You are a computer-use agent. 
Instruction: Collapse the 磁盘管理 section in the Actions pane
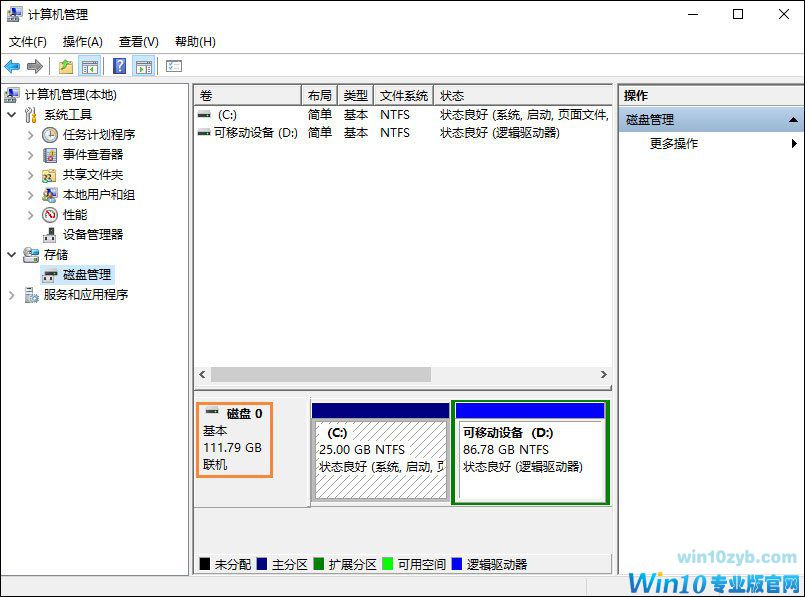(x=793, y=118)
